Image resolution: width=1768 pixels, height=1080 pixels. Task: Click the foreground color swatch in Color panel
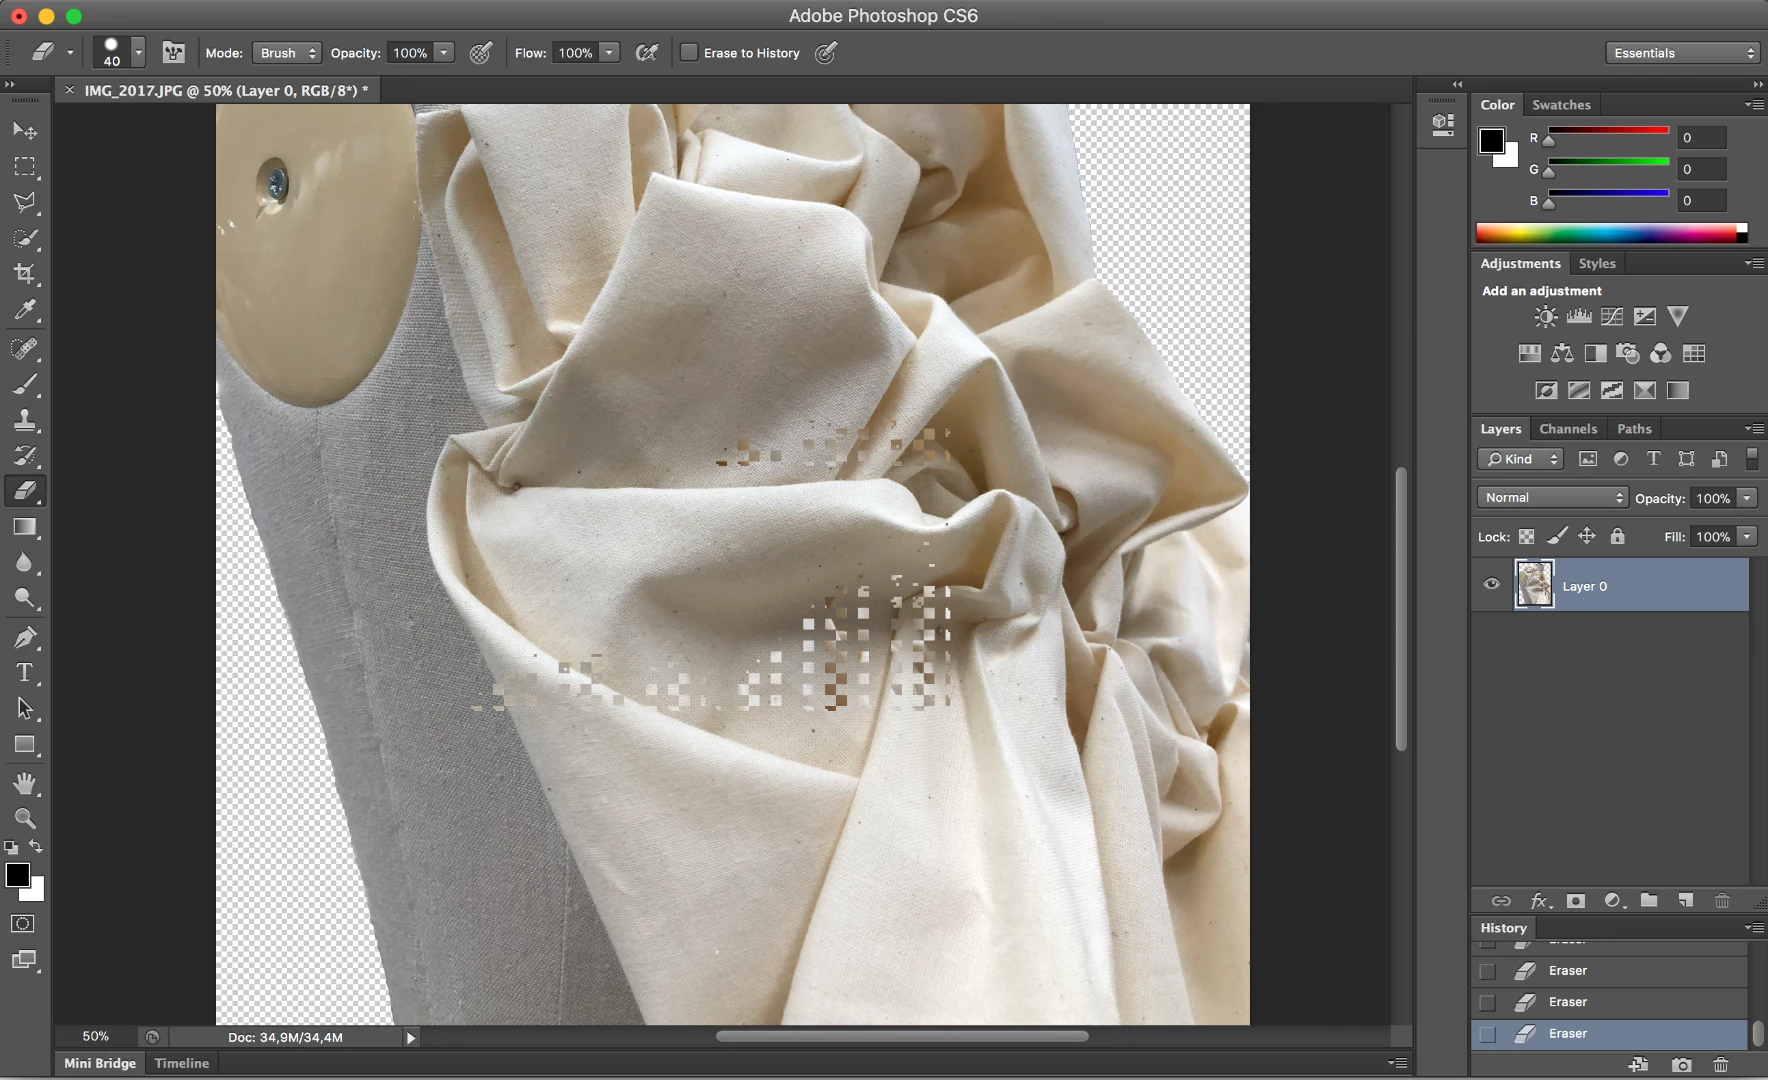pyautogui.click(x=1491, y=141)
